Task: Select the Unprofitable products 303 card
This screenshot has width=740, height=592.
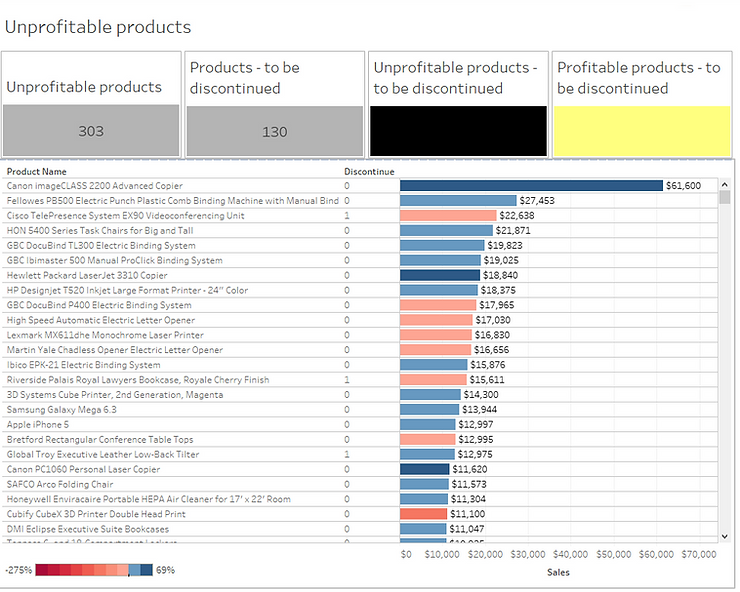Action: [x=91, y=104]
